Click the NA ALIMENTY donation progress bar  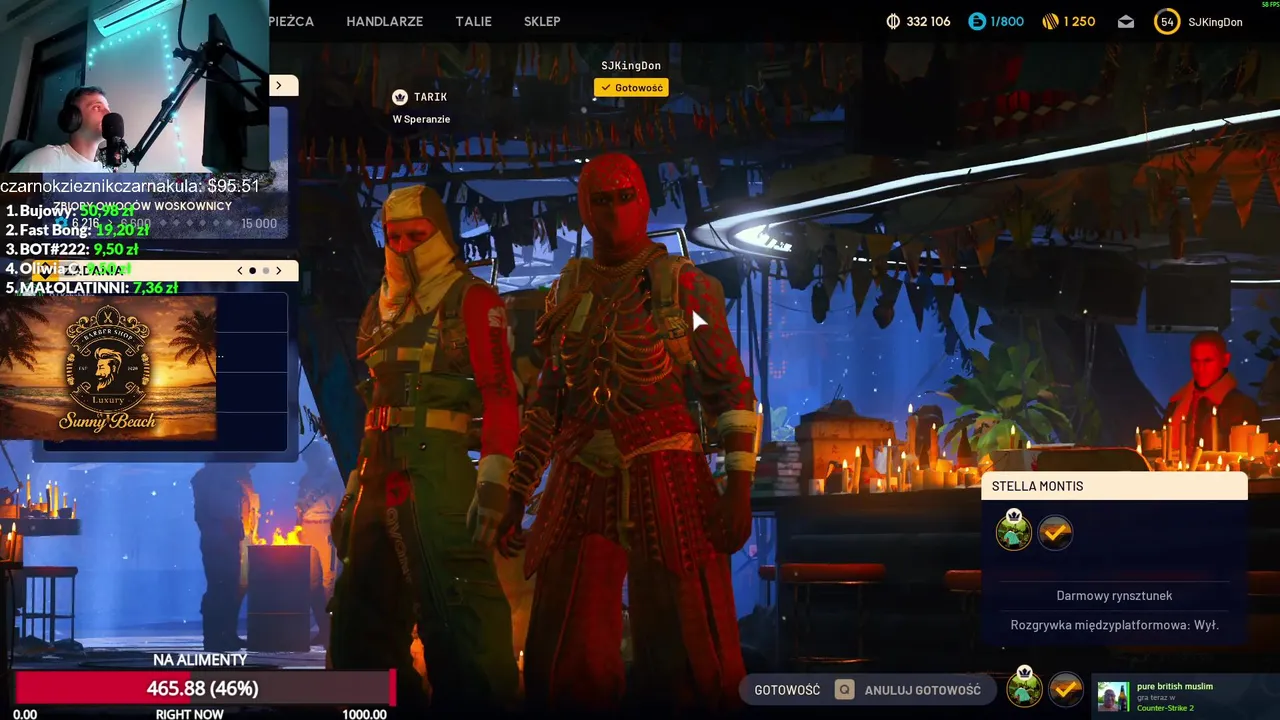pos(205,689)
